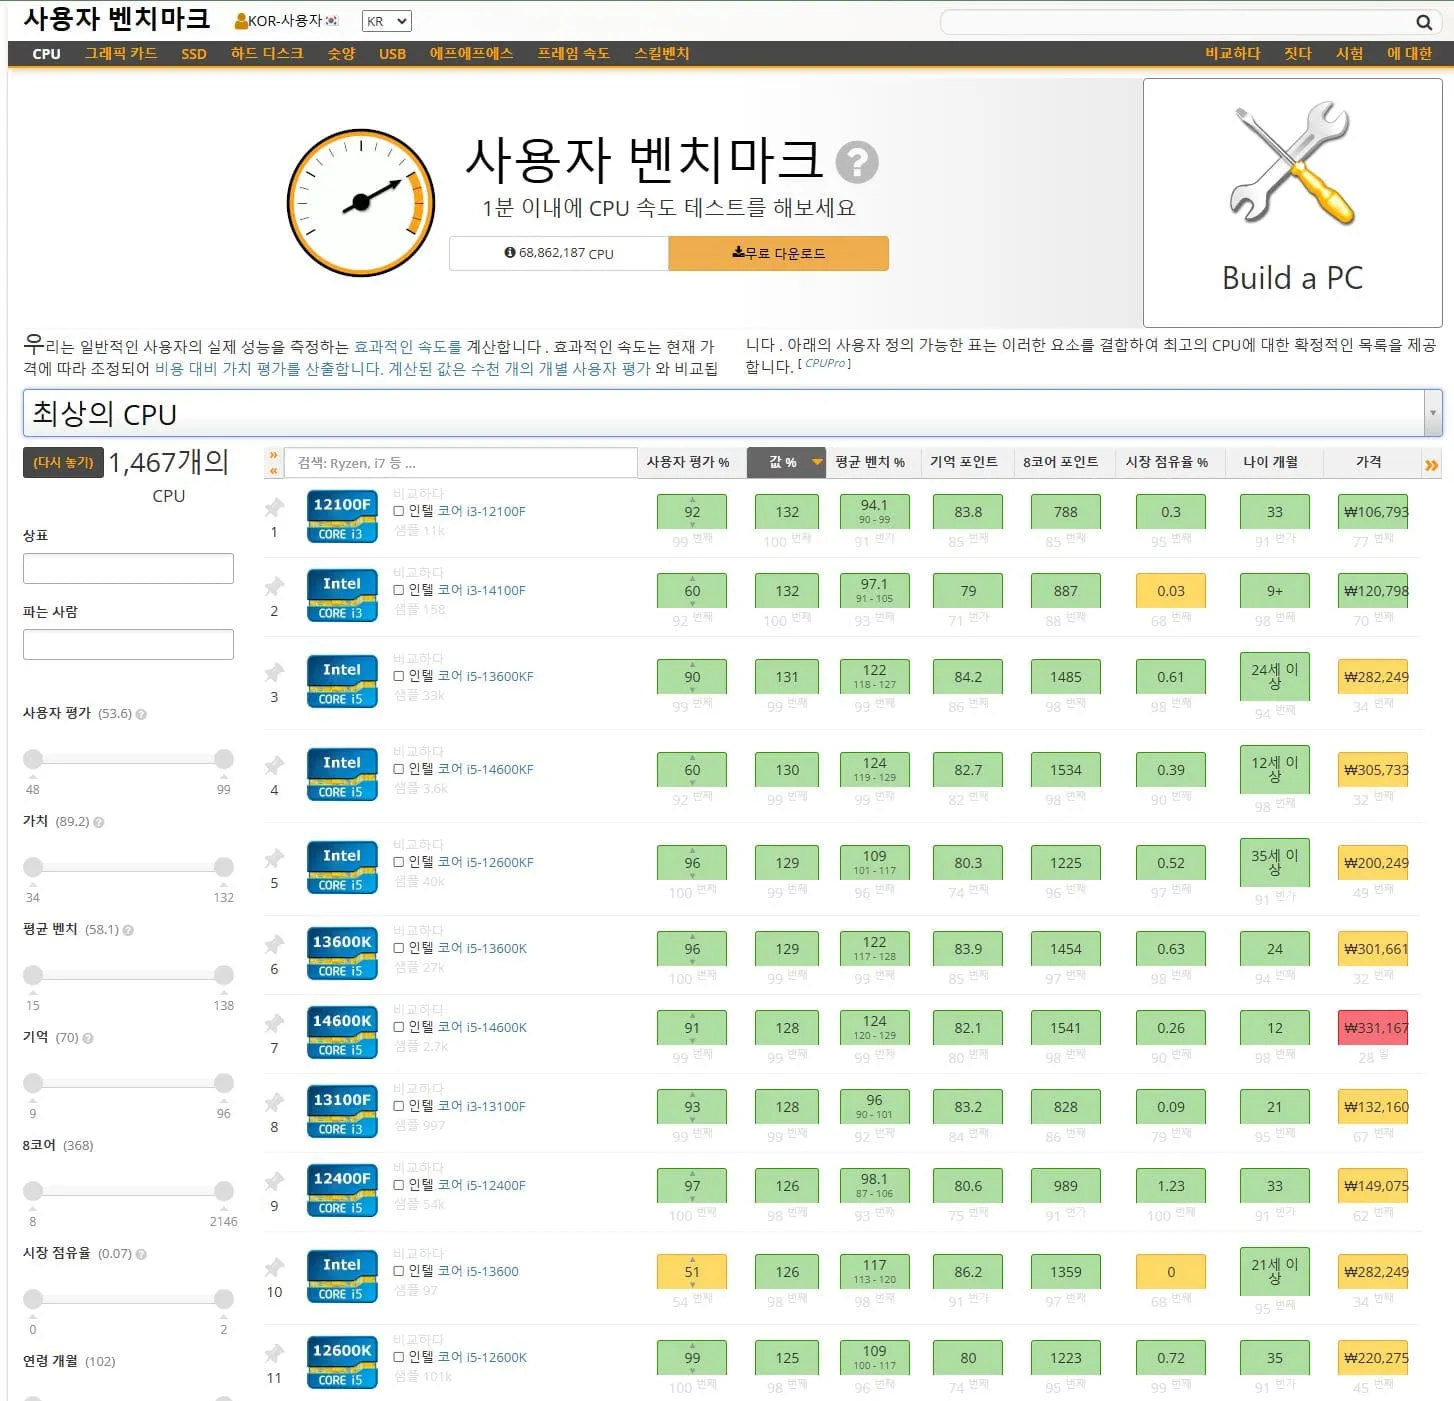Click the 가치 maximum slider handle

(x=224, y=867)
